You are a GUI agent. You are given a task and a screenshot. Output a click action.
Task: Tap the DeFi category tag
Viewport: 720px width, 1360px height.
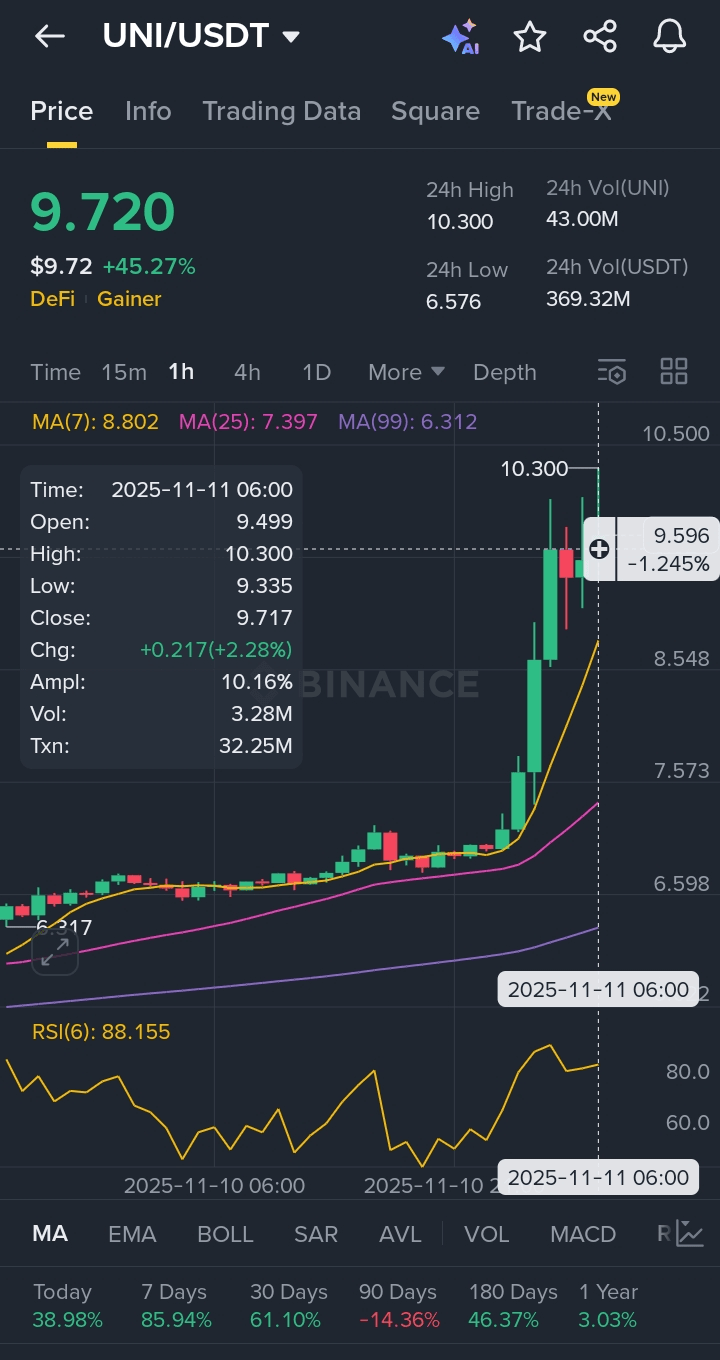[x=52, y=299]
